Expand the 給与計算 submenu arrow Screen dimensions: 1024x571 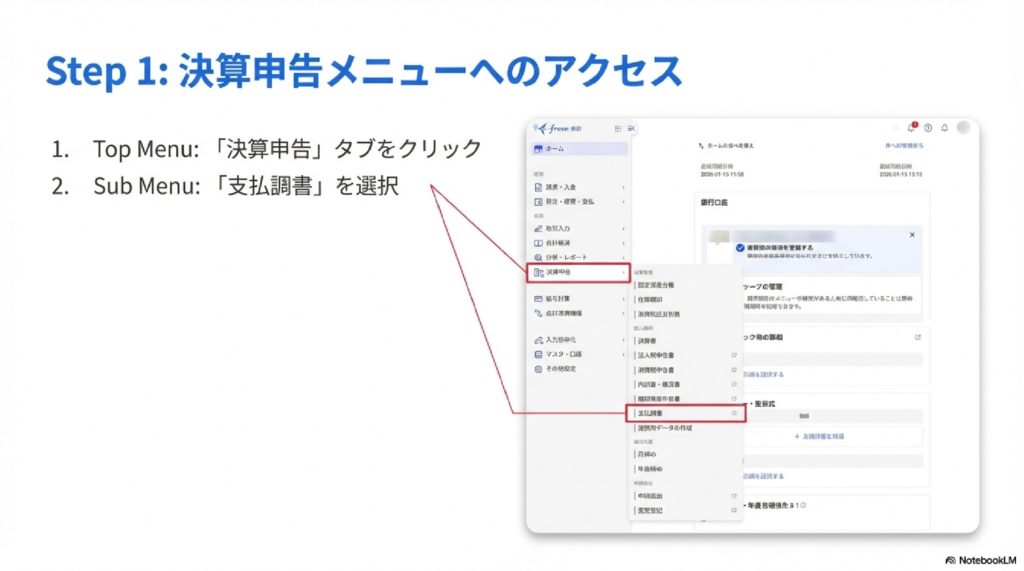click(x=623, y=298)
